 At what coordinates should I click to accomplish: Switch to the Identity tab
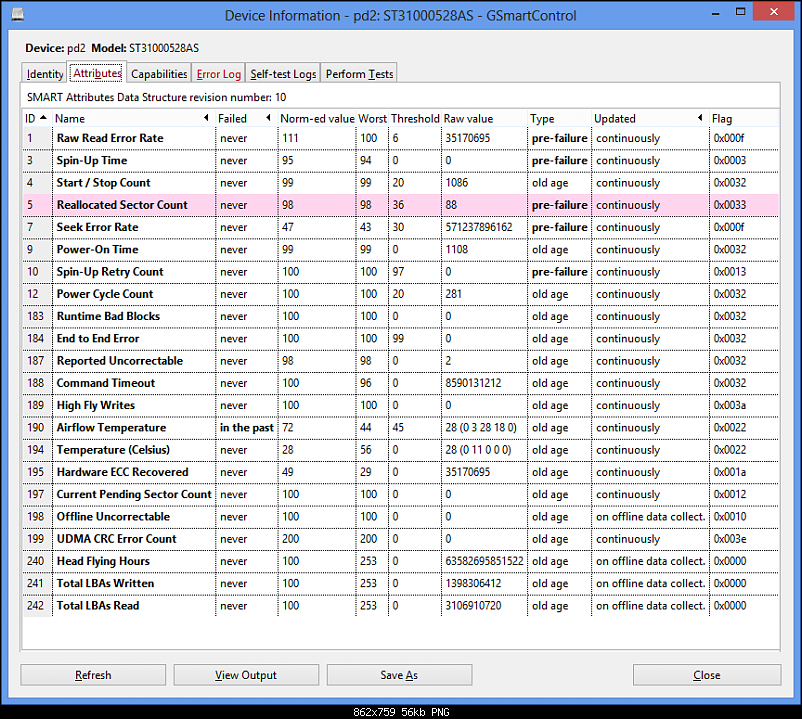45,74
